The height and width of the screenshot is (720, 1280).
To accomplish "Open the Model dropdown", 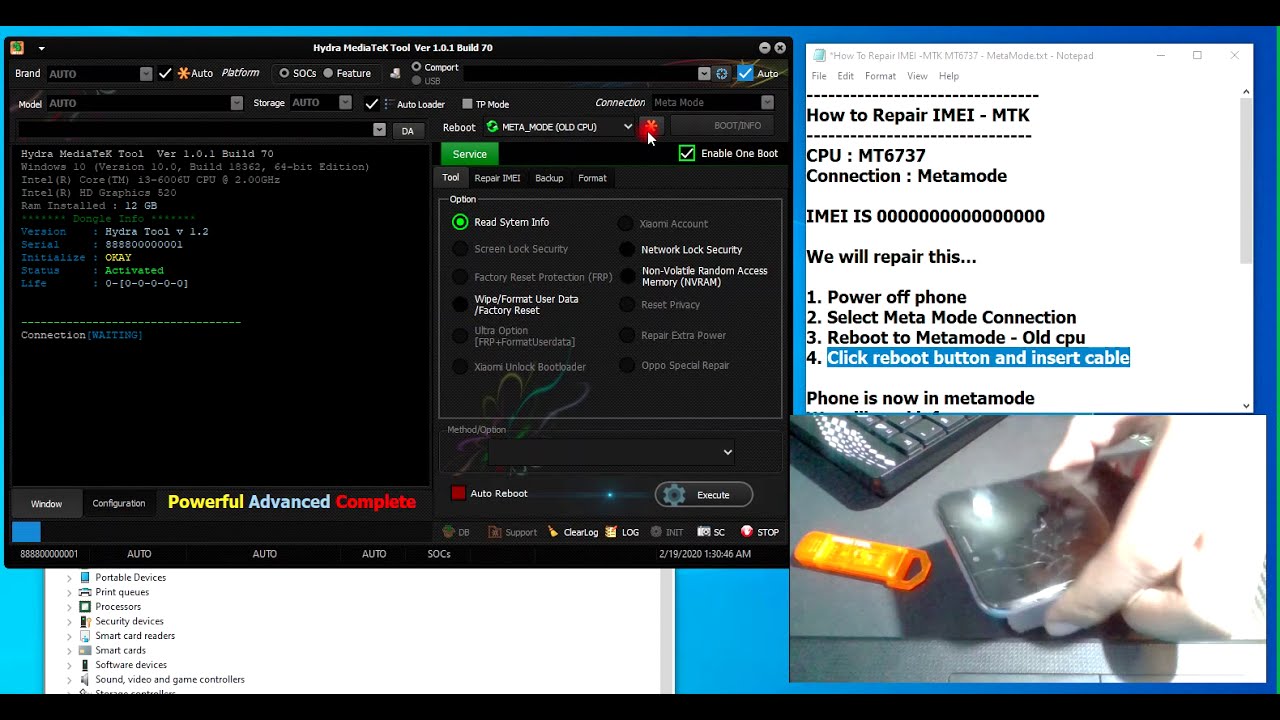I will click(x=237, y=103).
